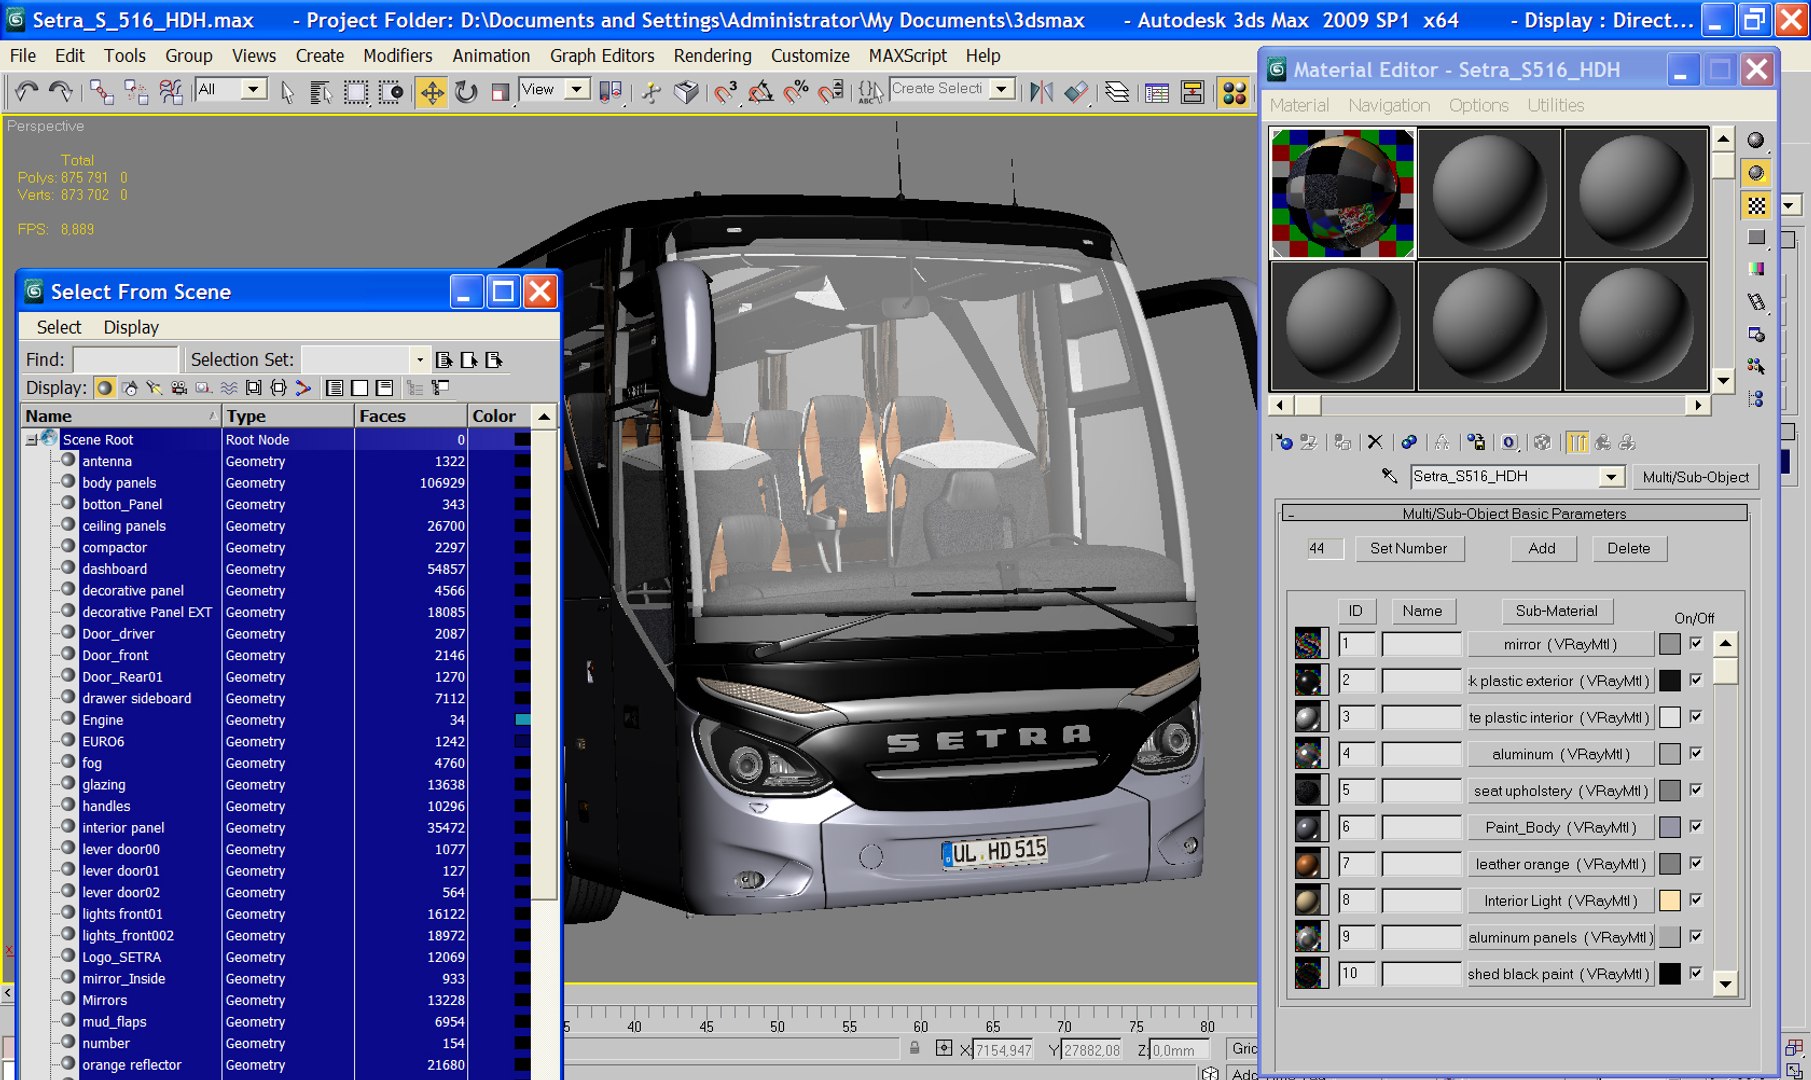Activate the Select and Uniform Scale tool
The image size is (1811, 1080).
coord(500,92)
